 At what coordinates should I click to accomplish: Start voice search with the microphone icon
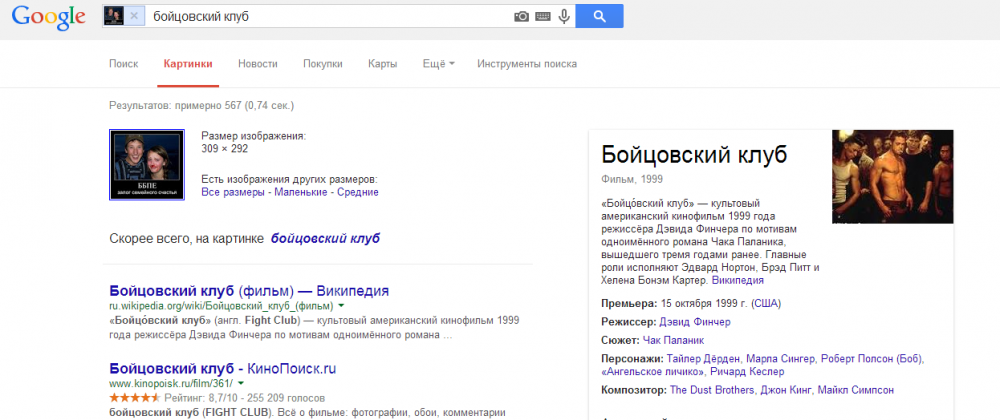click(x=564, y=17)
